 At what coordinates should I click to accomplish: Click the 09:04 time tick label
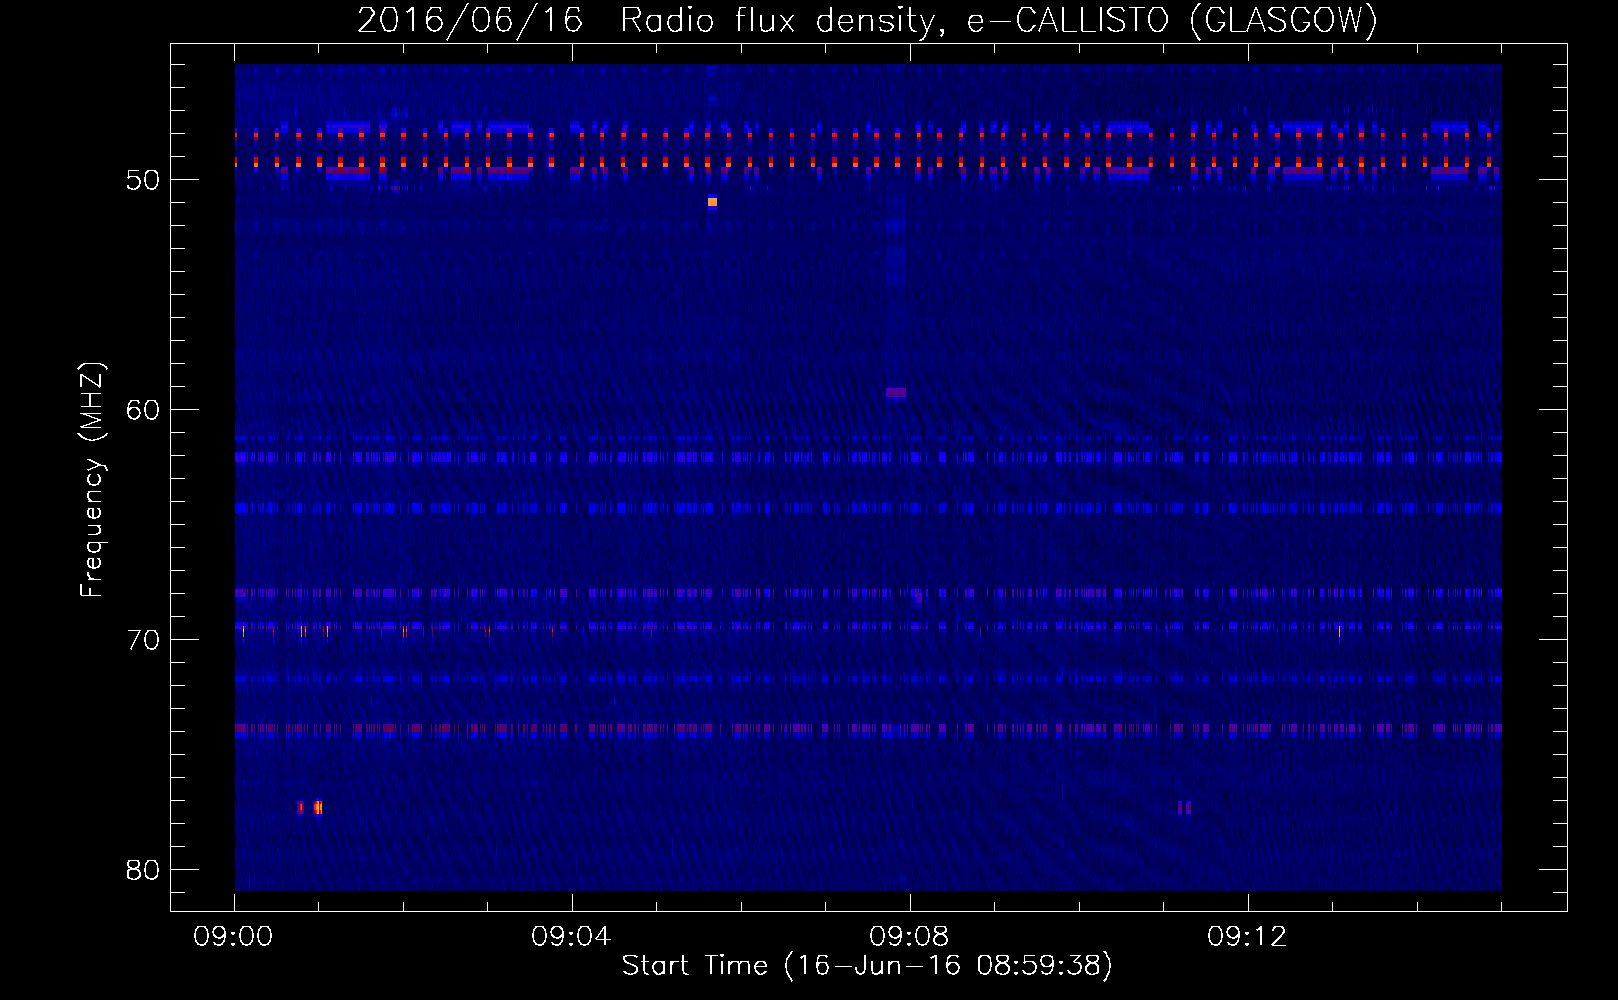click(571, 937)
